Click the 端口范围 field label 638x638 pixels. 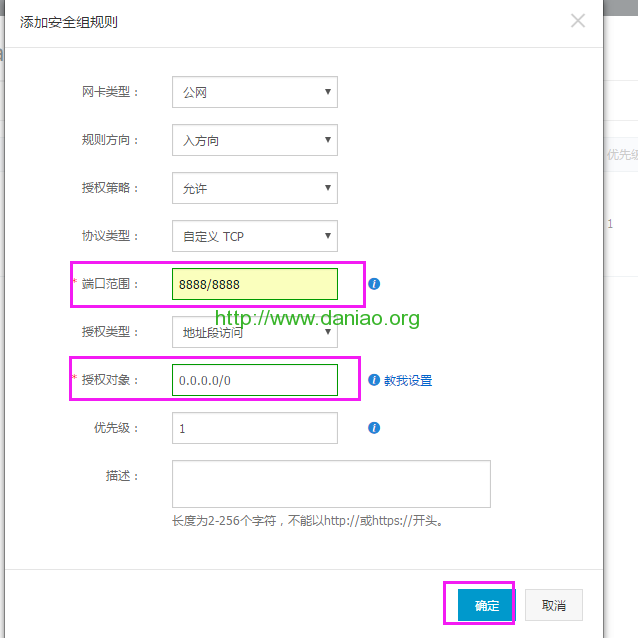(110, 284)
